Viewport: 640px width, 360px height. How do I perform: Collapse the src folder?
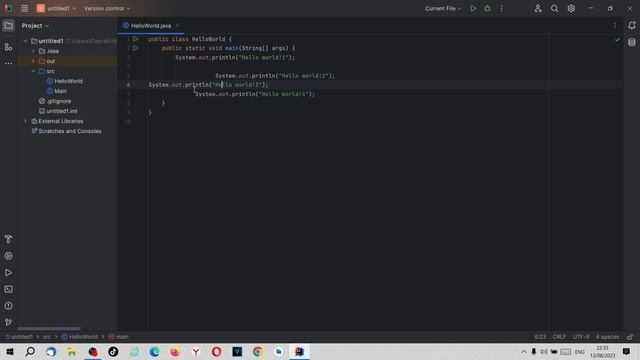[x=33, y=71]
